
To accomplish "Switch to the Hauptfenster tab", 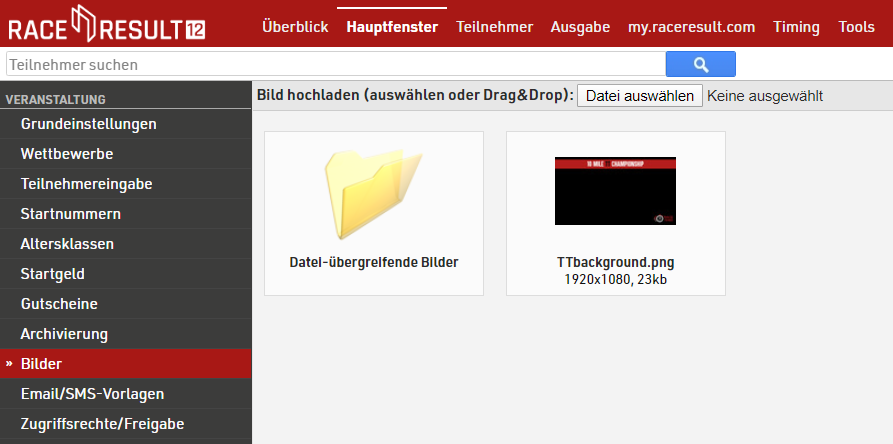I will tap(392, 27).
